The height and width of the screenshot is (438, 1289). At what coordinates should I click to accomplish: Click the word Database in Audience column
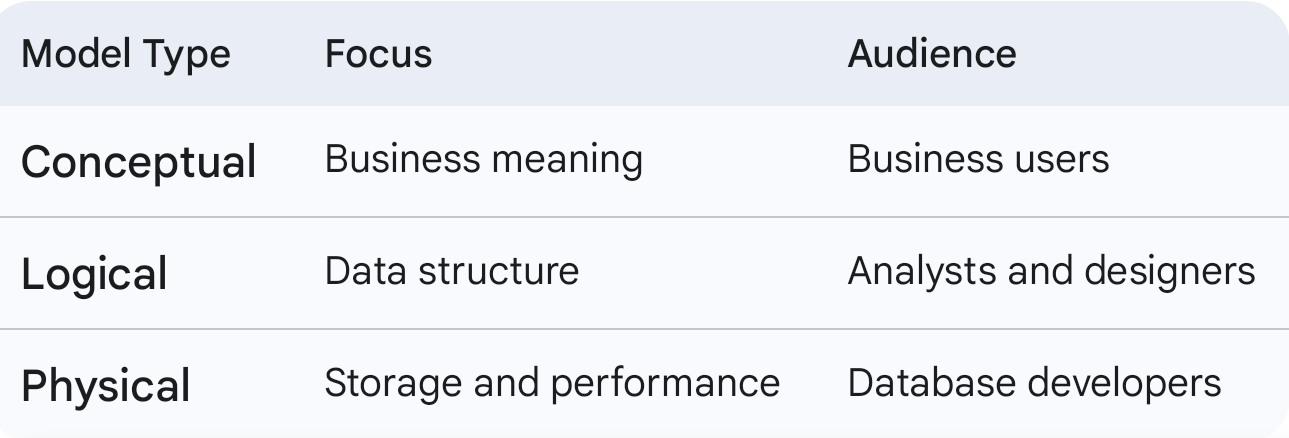tap(929, 383)
